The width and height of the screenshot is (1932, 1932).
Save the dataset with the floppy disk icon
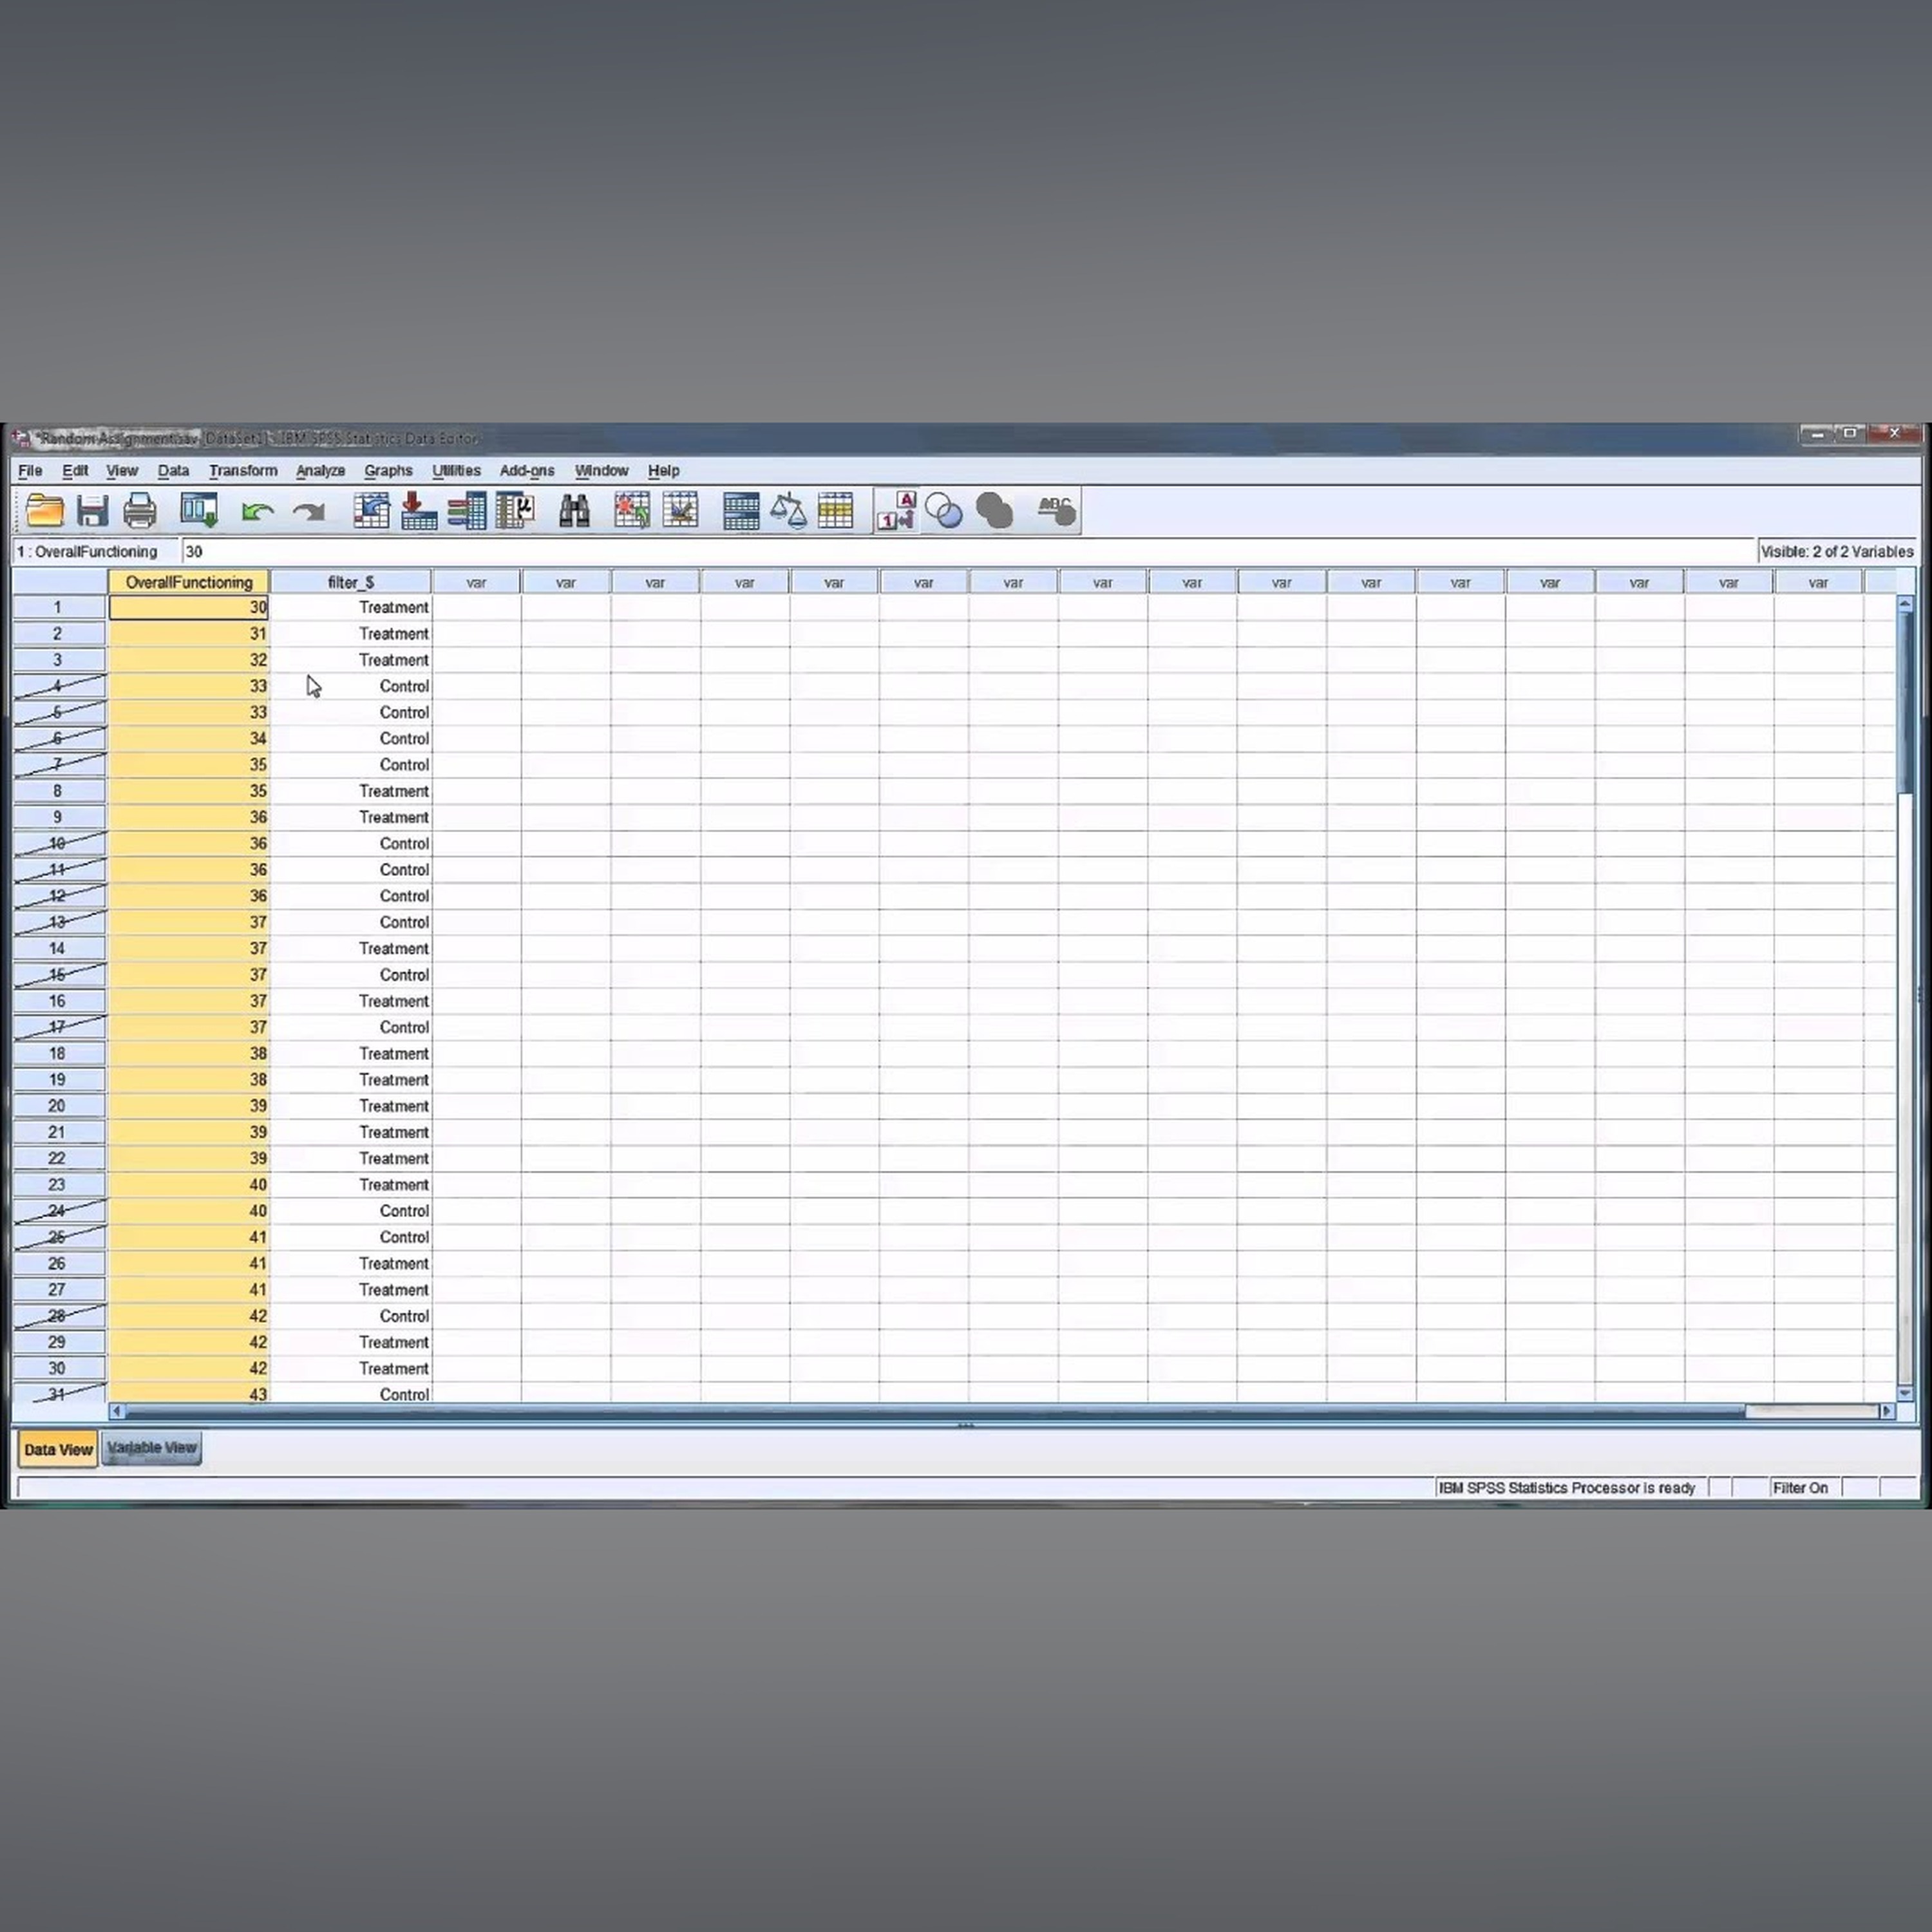coord(92,511)
